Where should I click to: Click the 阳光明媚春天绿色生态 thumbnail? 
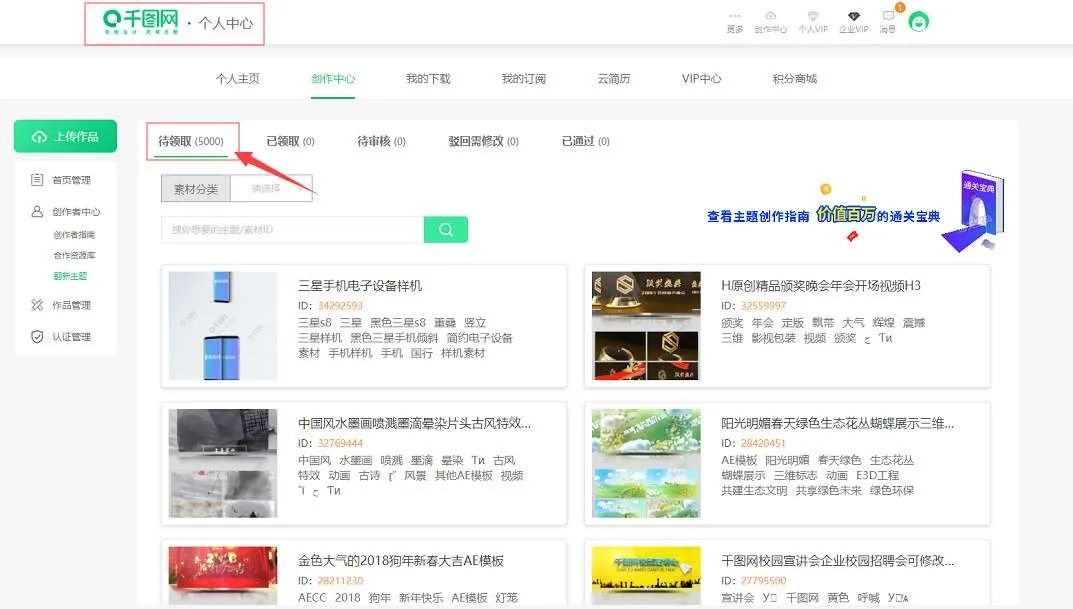pyautogui.click(x=645, y=463)
